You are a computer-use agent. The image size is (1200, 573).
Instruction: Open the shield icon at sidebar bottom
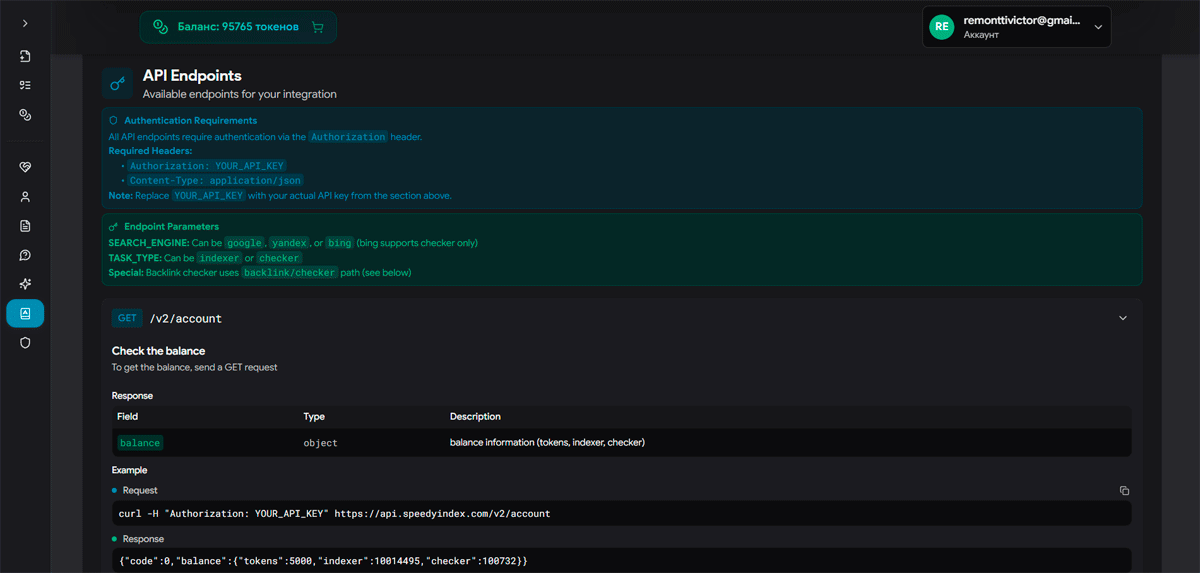coord(25,343)
